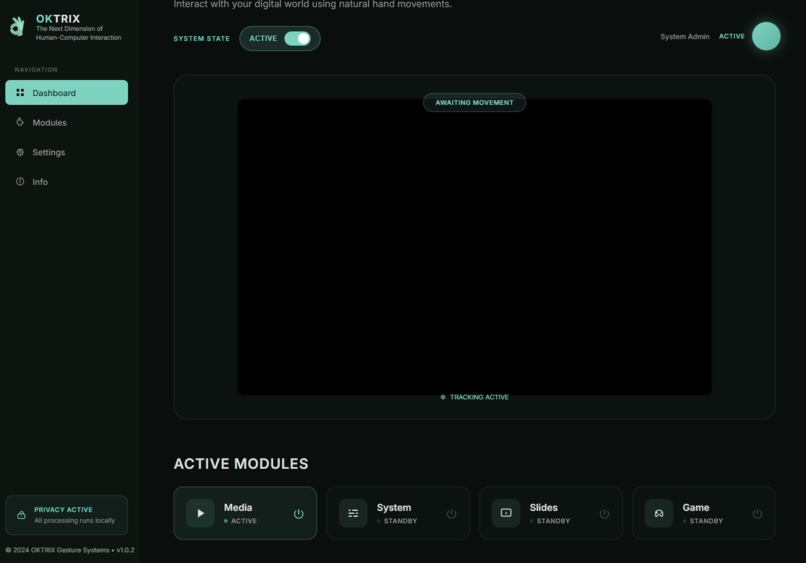Toggle the Slides module power button
Viewport: 806px width, 563px height.
604,514
